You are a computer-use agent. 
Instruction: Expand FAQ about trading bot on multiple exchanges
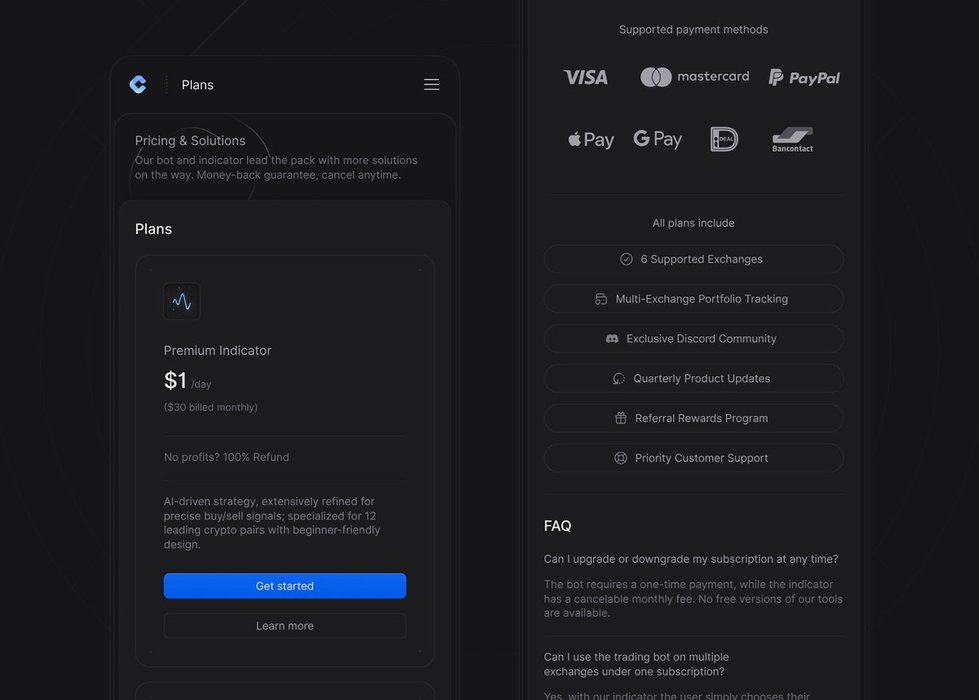[x=636, y=664]
